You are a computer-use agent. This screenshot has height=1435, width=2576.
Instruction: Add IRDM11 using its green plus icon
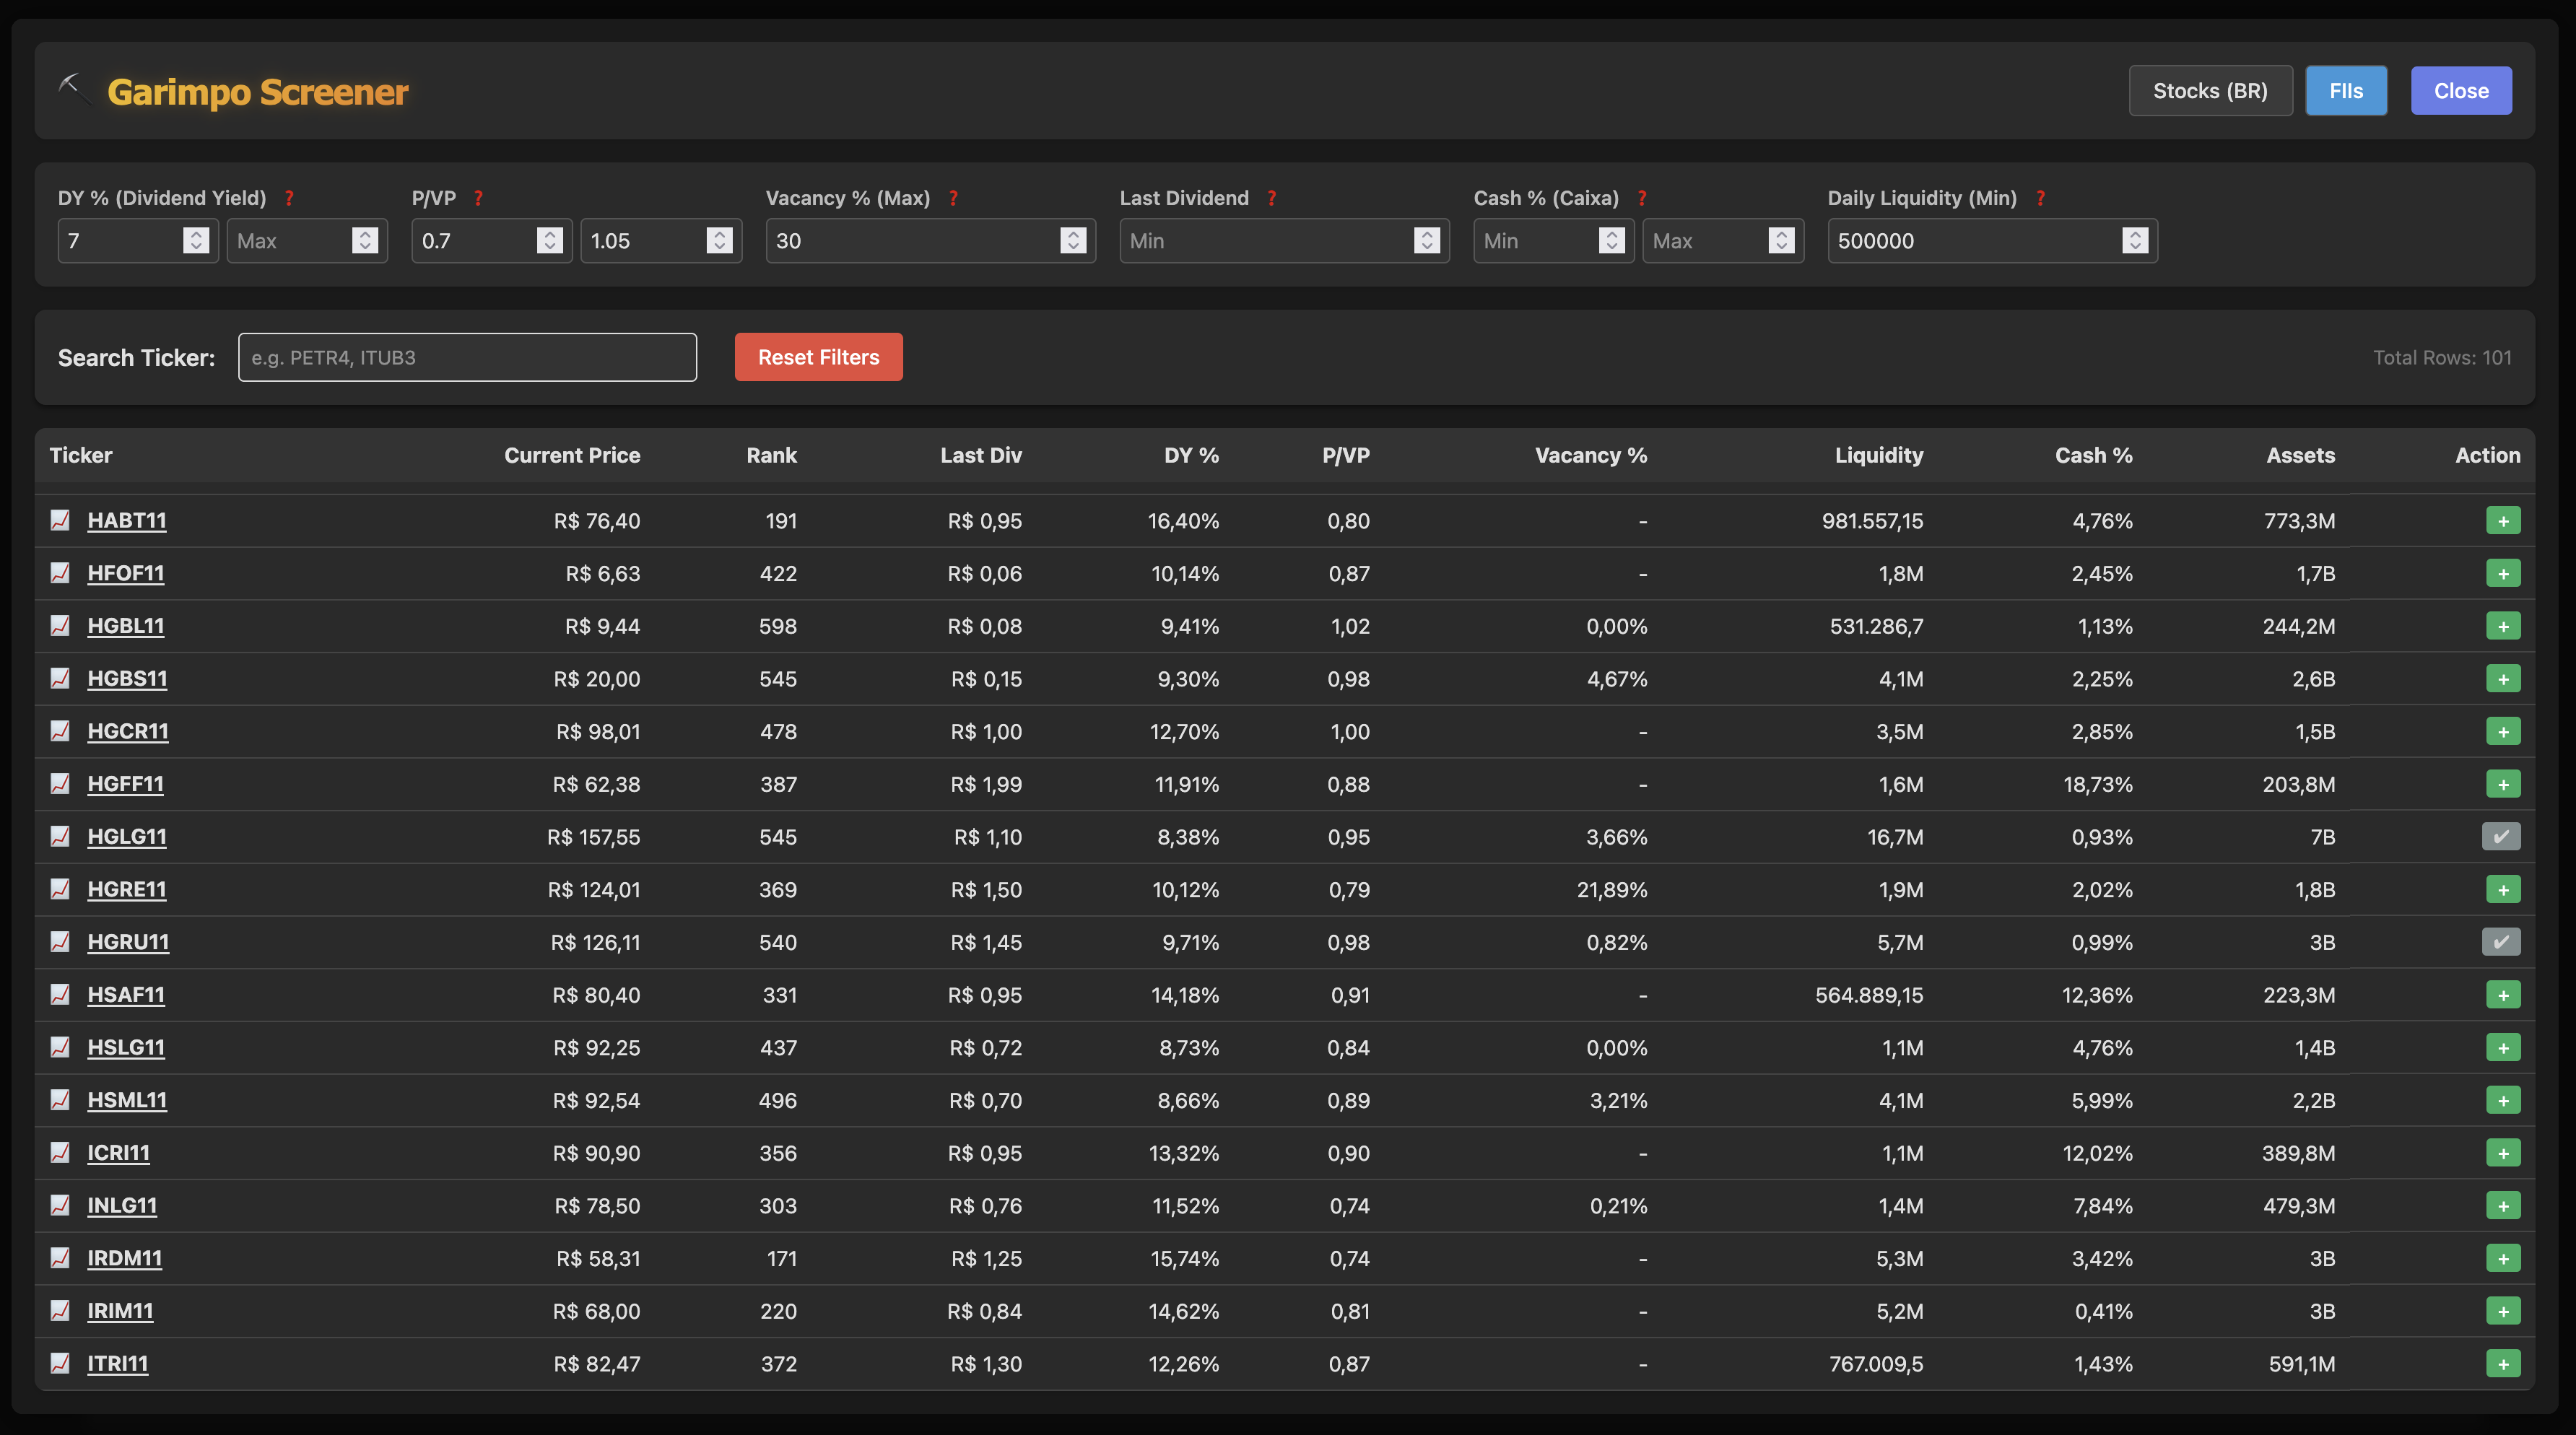(2502, 1258)
